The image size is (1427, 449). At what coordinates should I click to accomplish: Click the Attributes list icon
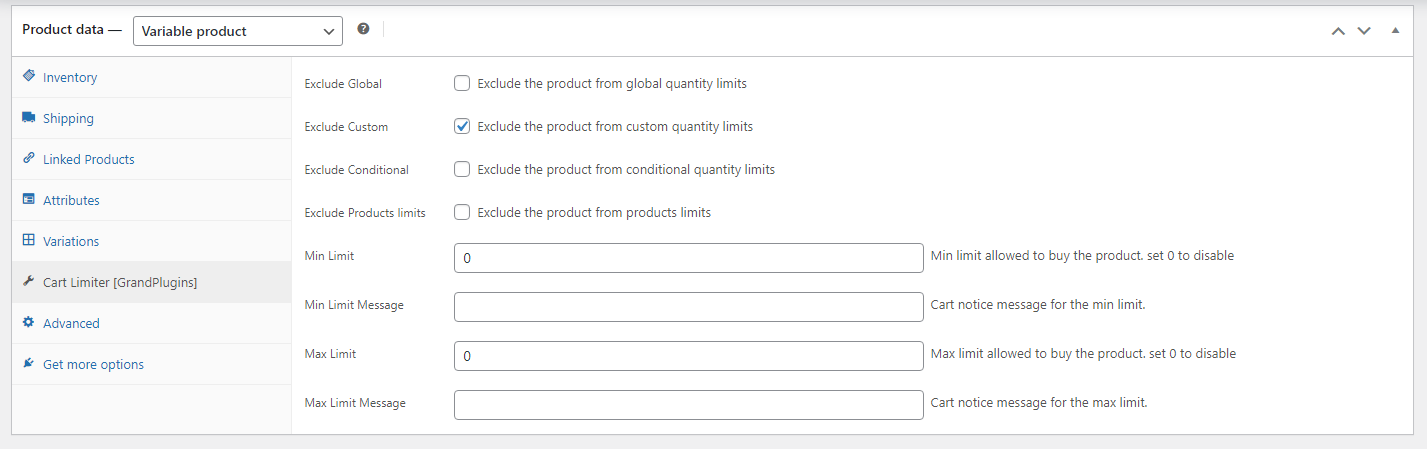[28, 200]
